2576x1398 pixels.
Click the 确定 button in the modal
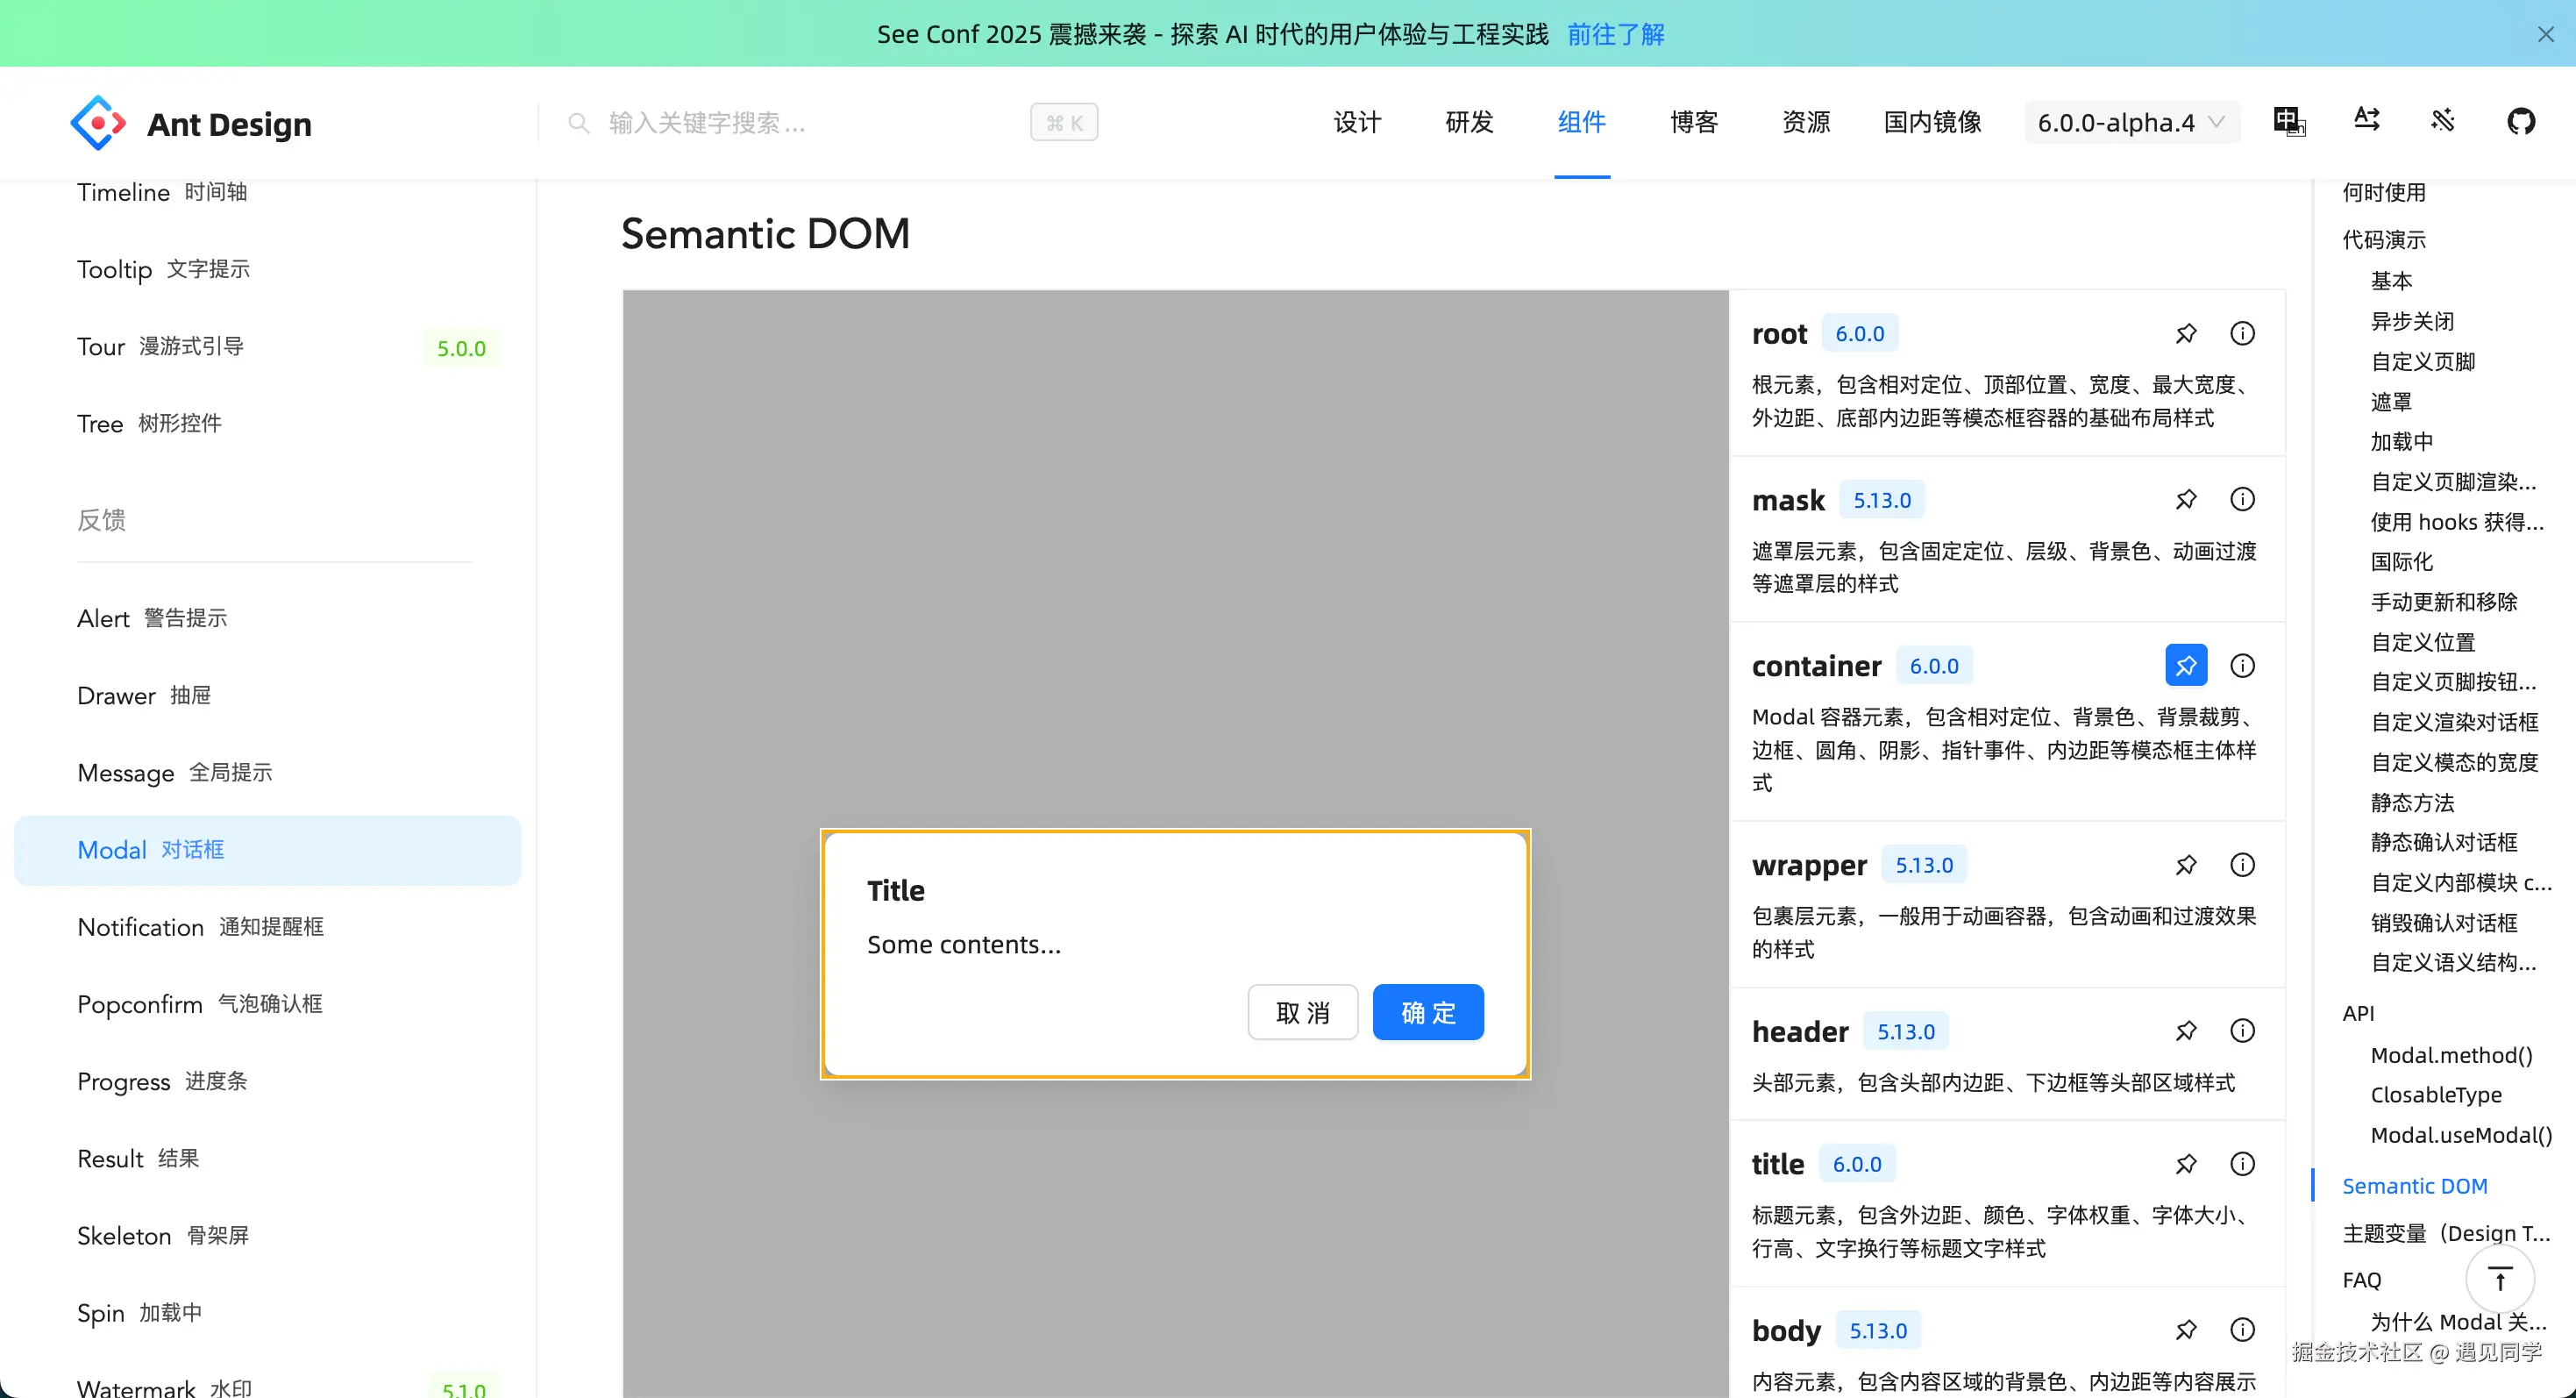click(1427, 1012)
